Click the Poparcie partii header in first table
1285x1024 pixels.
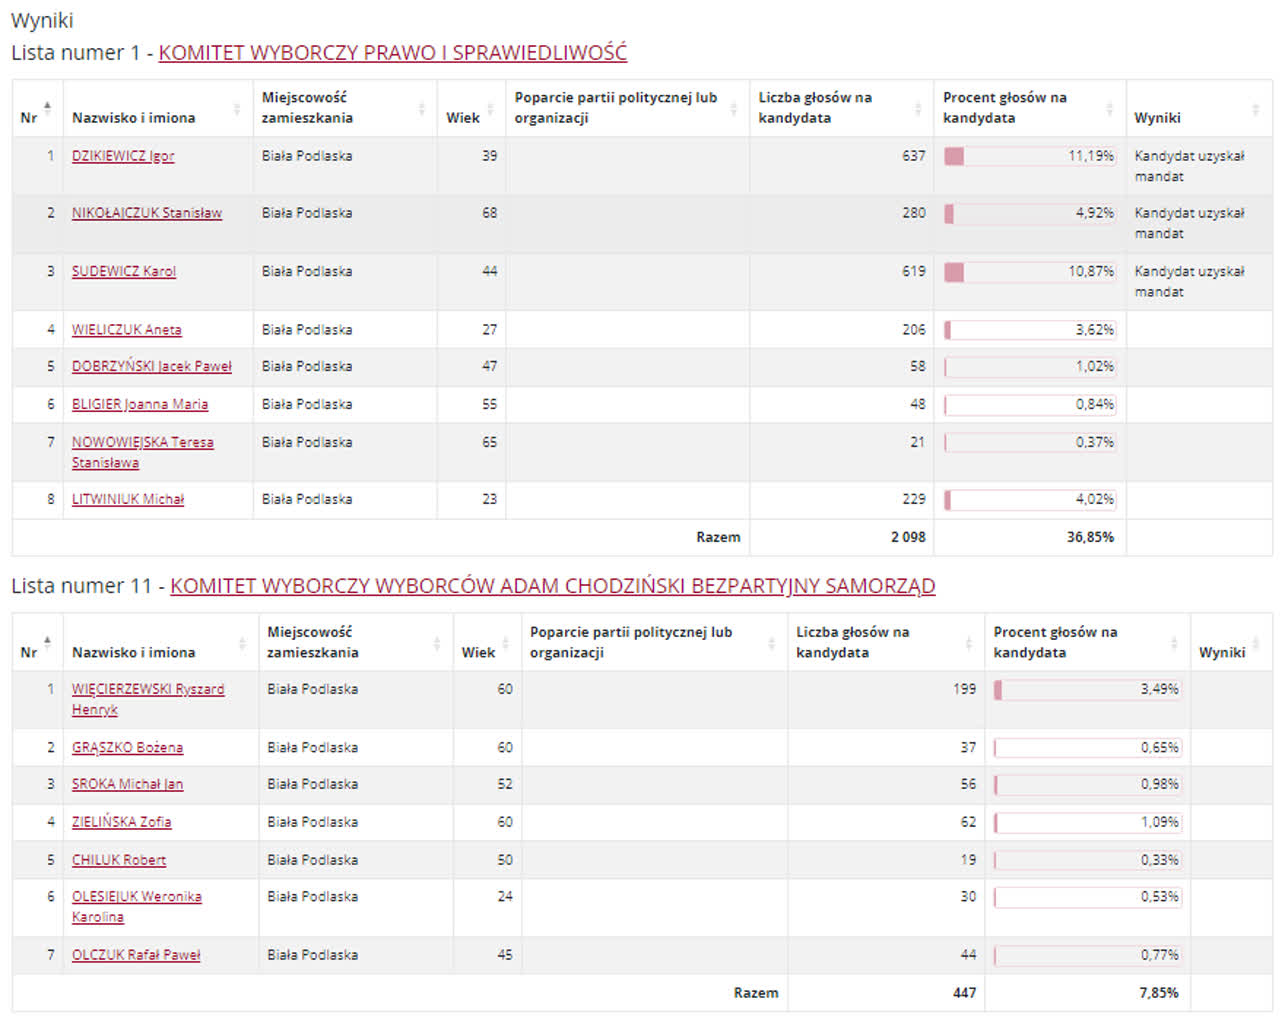(616, 107)
